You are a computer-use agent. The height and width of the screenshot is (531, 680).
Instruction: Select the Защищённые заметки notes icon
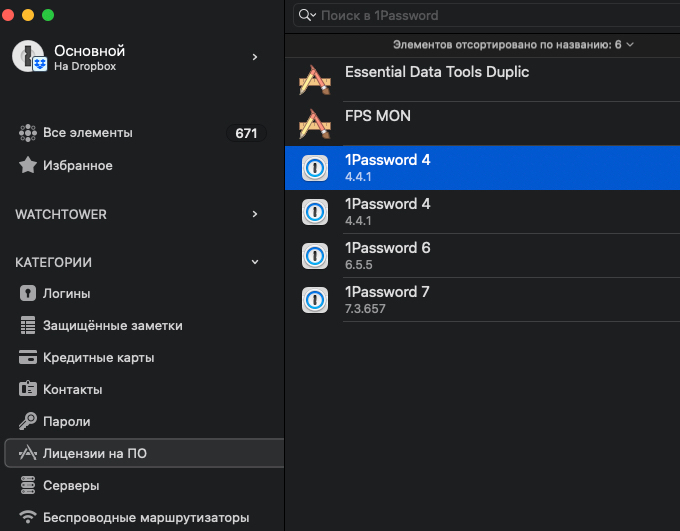(x=28, y=325)
